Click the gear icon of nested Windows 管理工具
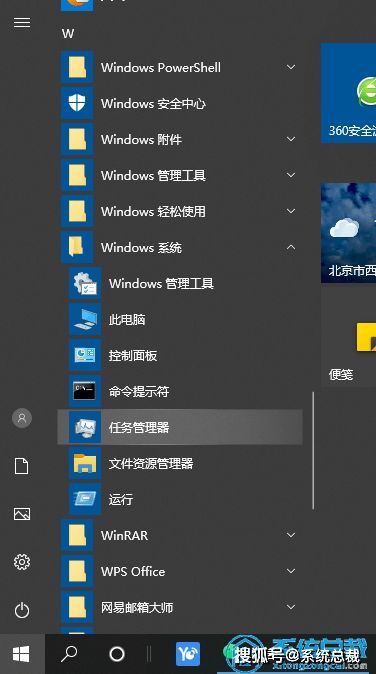This screenshot has width=376, height=674. [85, 283]
